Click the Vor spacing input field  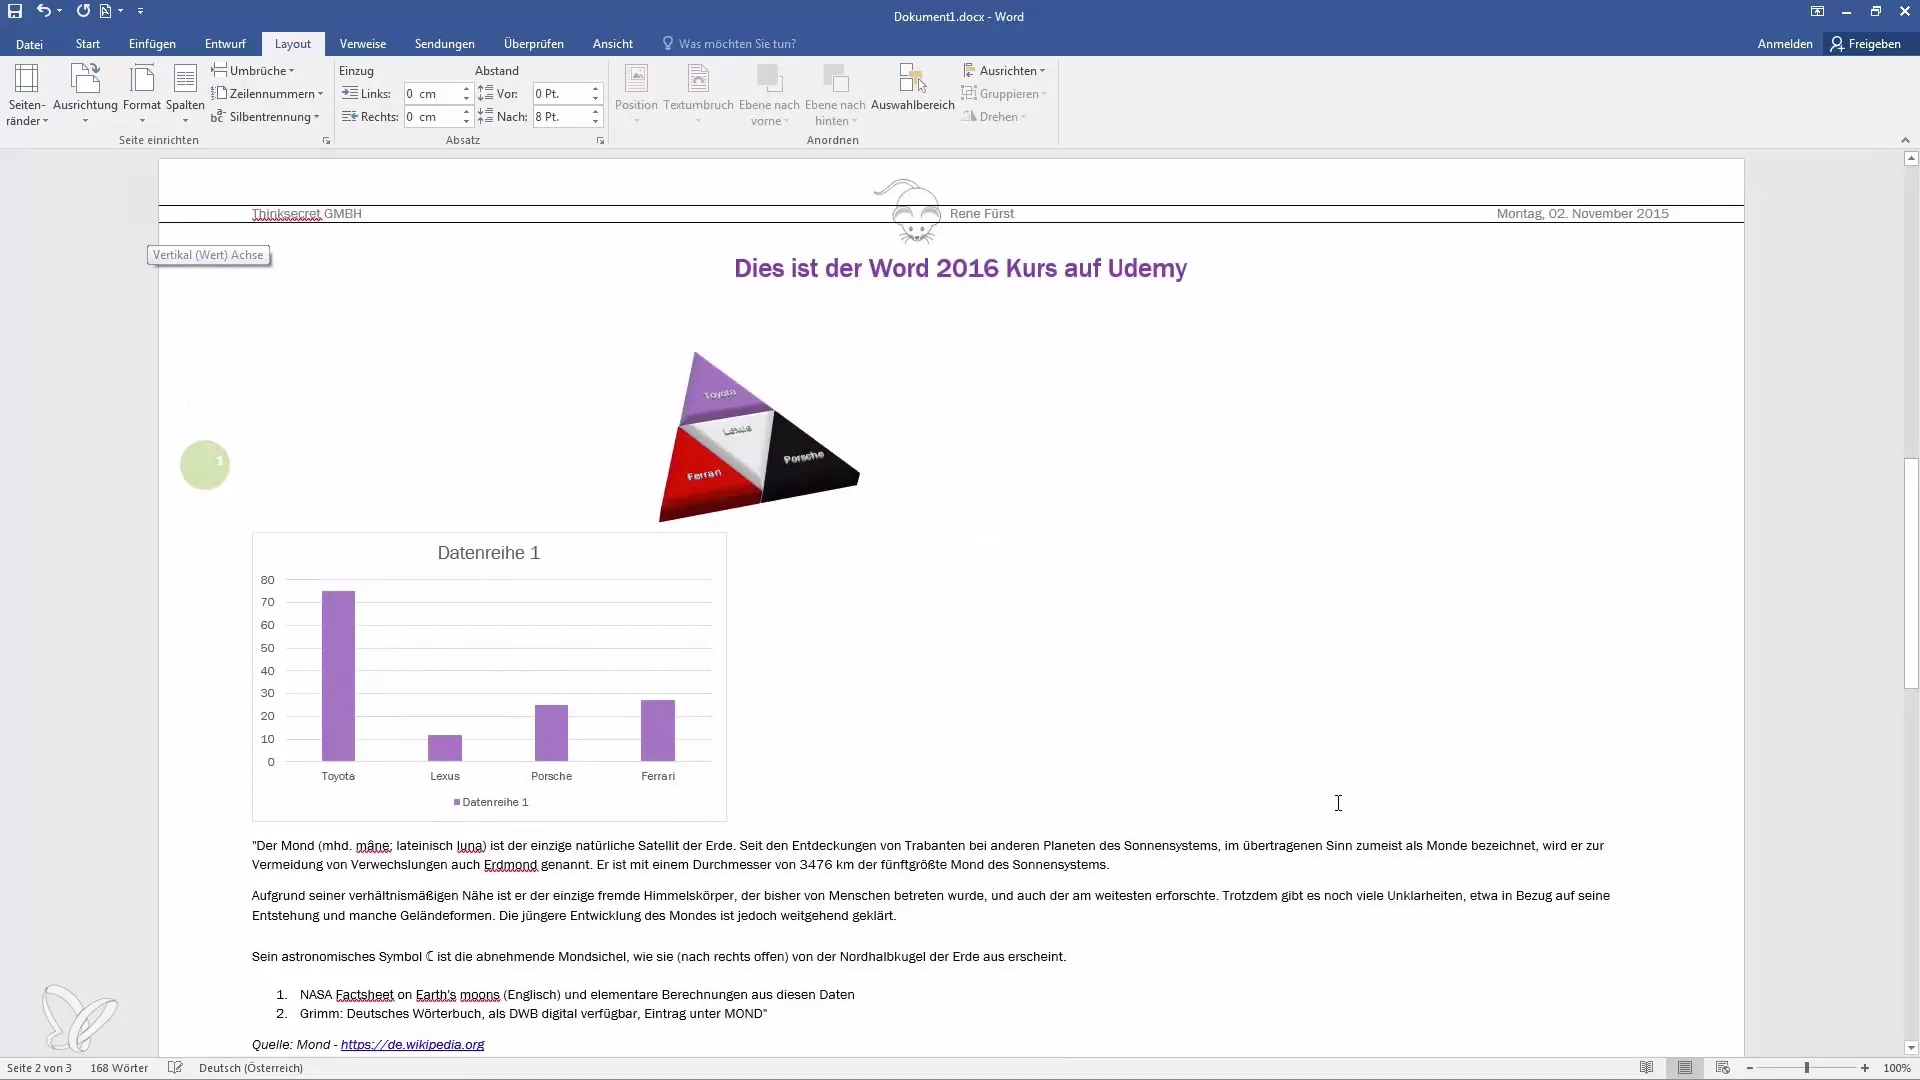click(560, 94)
